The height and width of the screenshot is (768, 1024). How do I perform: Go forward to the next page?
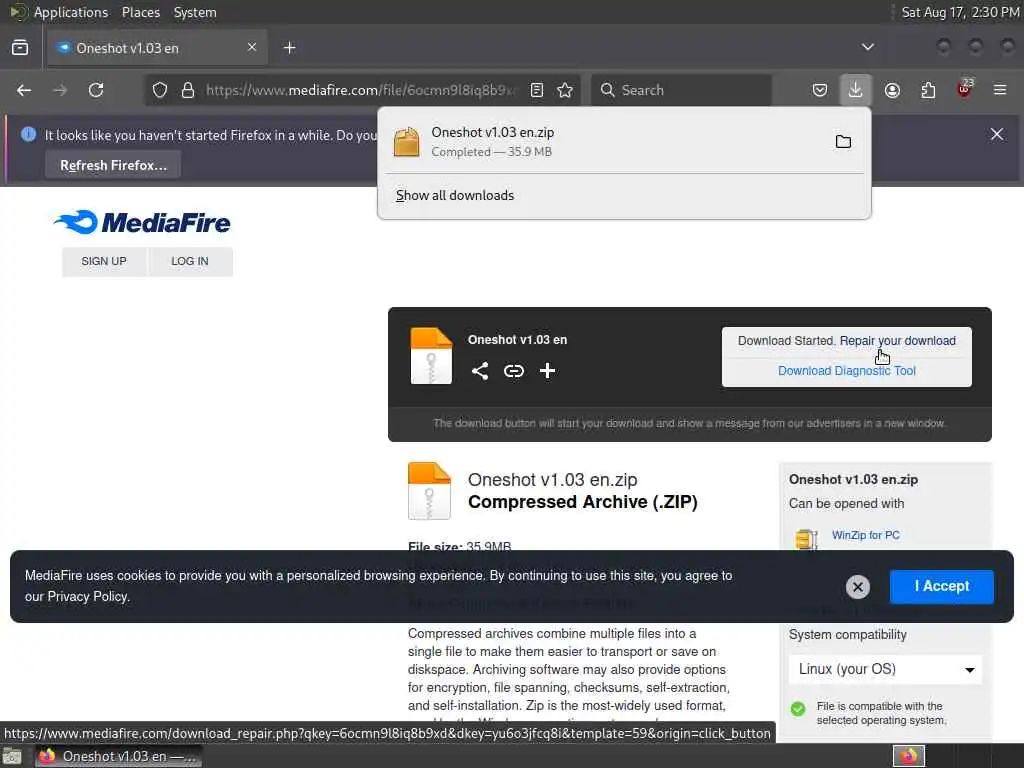tap(60, 90)
